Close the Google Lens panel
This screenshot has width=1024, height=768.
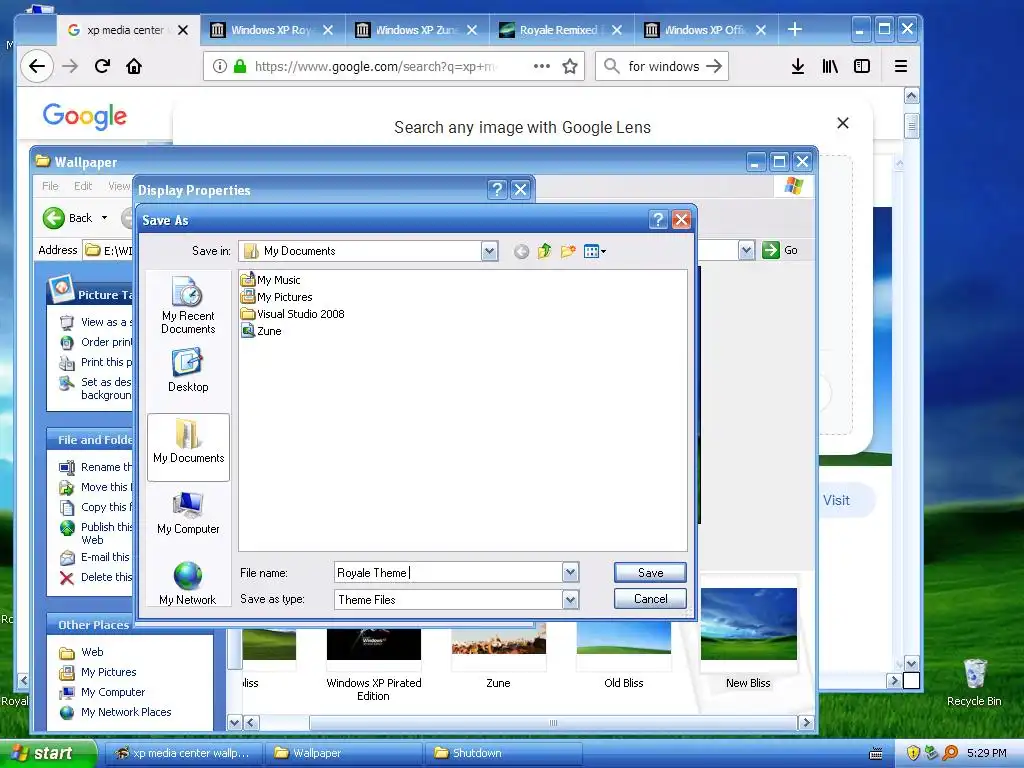(x=843, y=123)
